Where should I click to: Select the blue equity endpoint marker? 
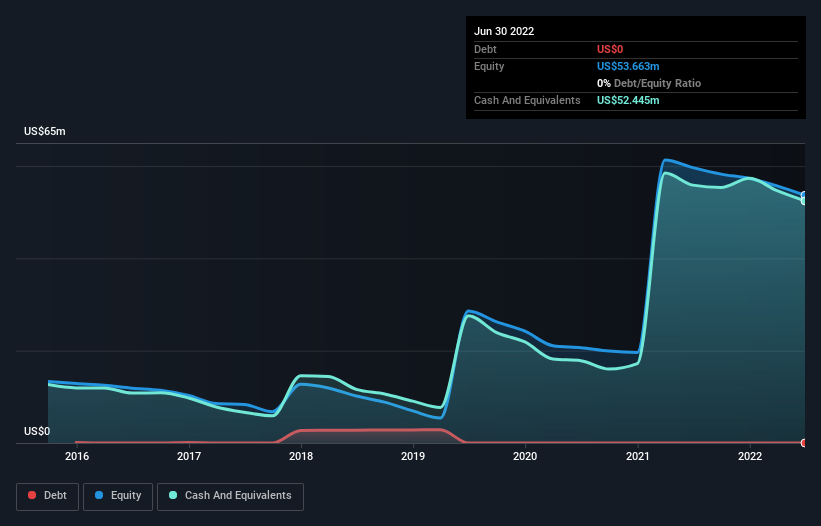coord(804,195)
